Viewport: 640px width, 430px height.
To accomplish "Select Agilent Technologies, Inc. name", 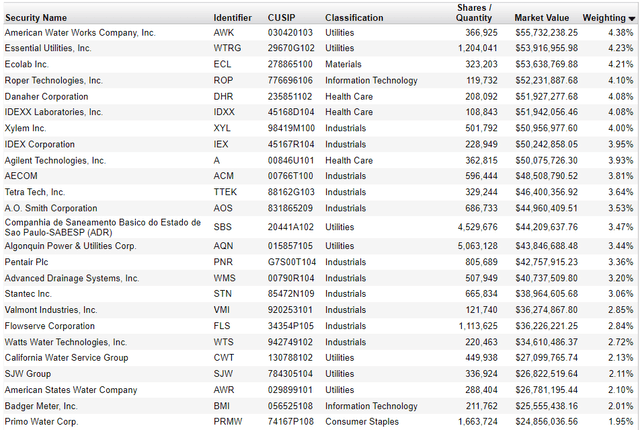I will (x=55, y=161).
